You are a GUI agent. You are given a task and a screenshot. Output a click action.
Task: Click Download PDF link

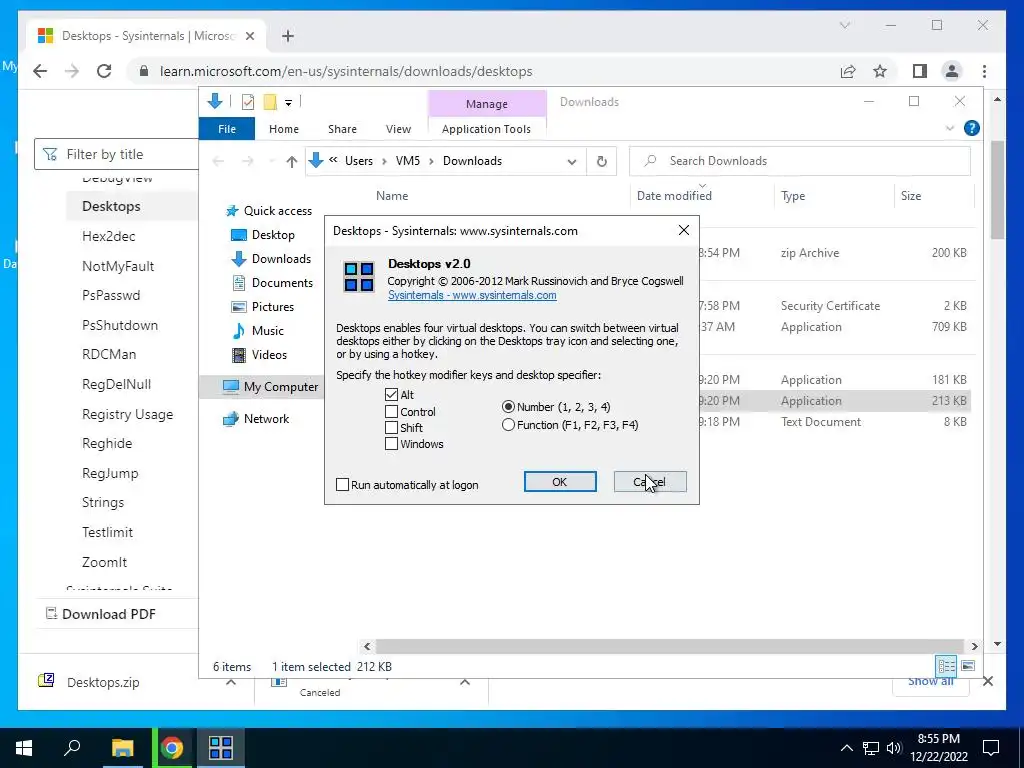[101, 614]
